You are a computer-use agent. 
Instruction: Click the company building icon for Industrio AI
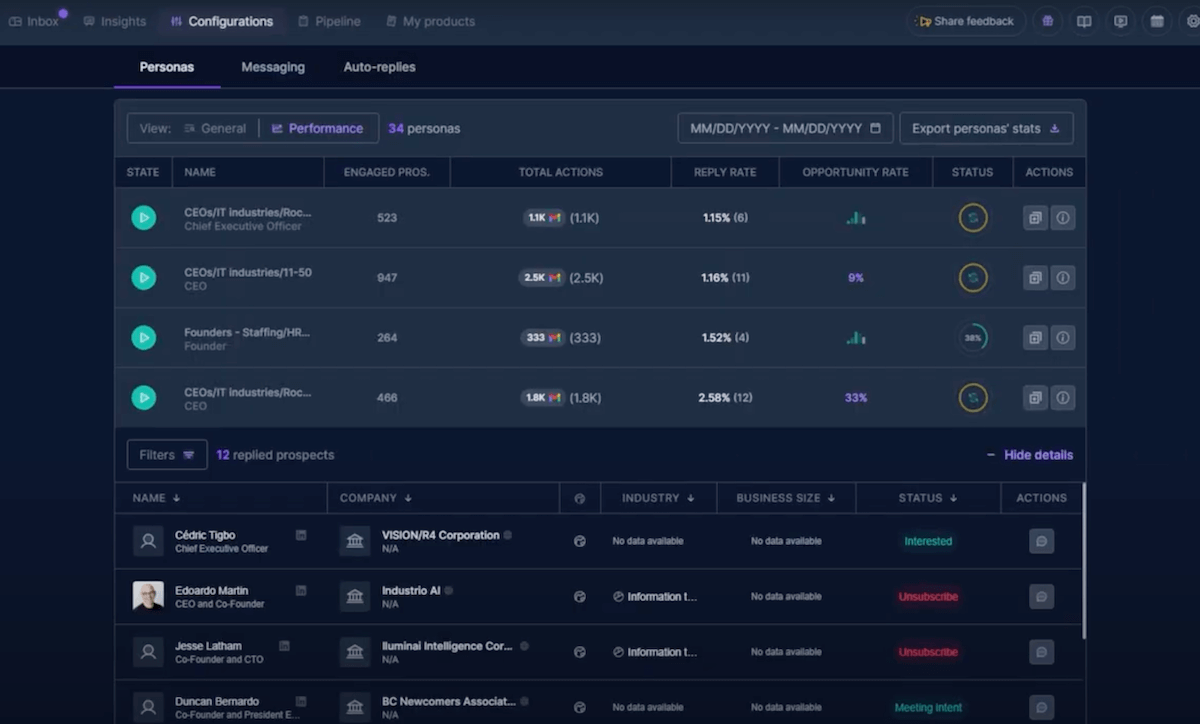(355, 596)
